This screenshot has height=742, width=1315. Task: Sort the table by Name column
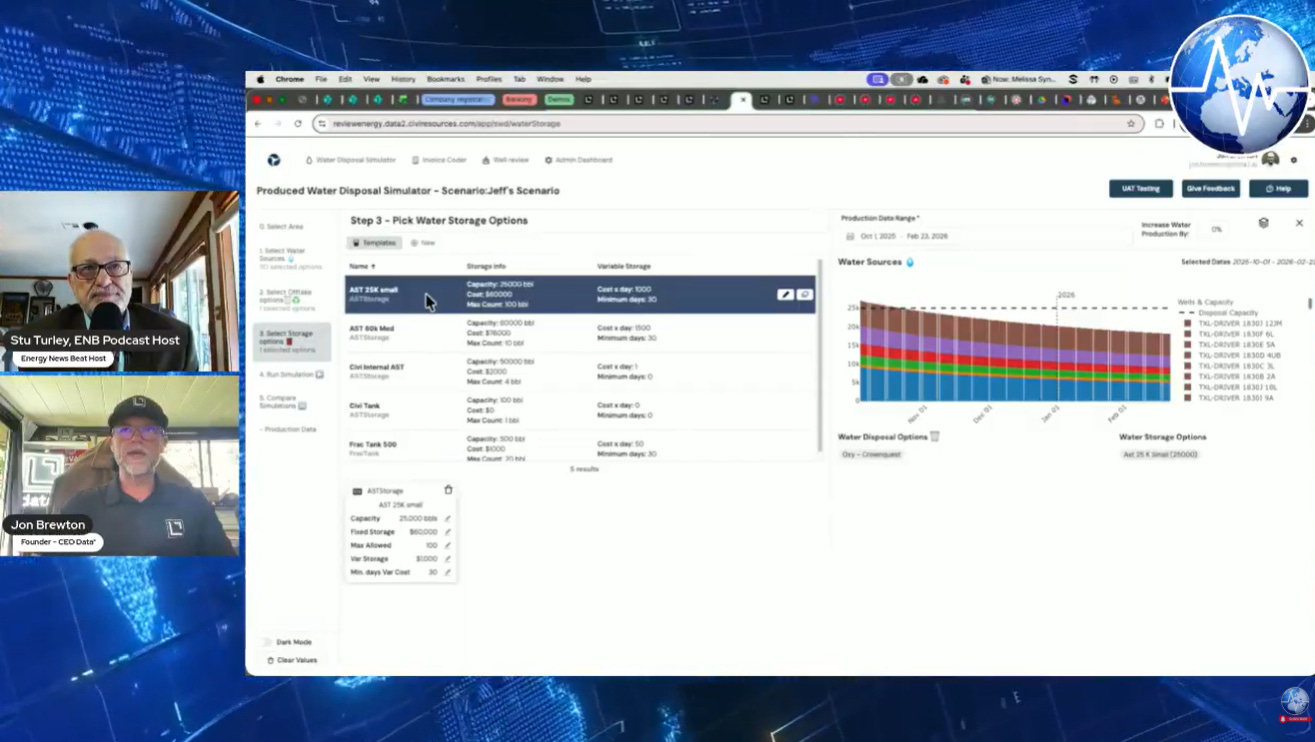point(362,266)
